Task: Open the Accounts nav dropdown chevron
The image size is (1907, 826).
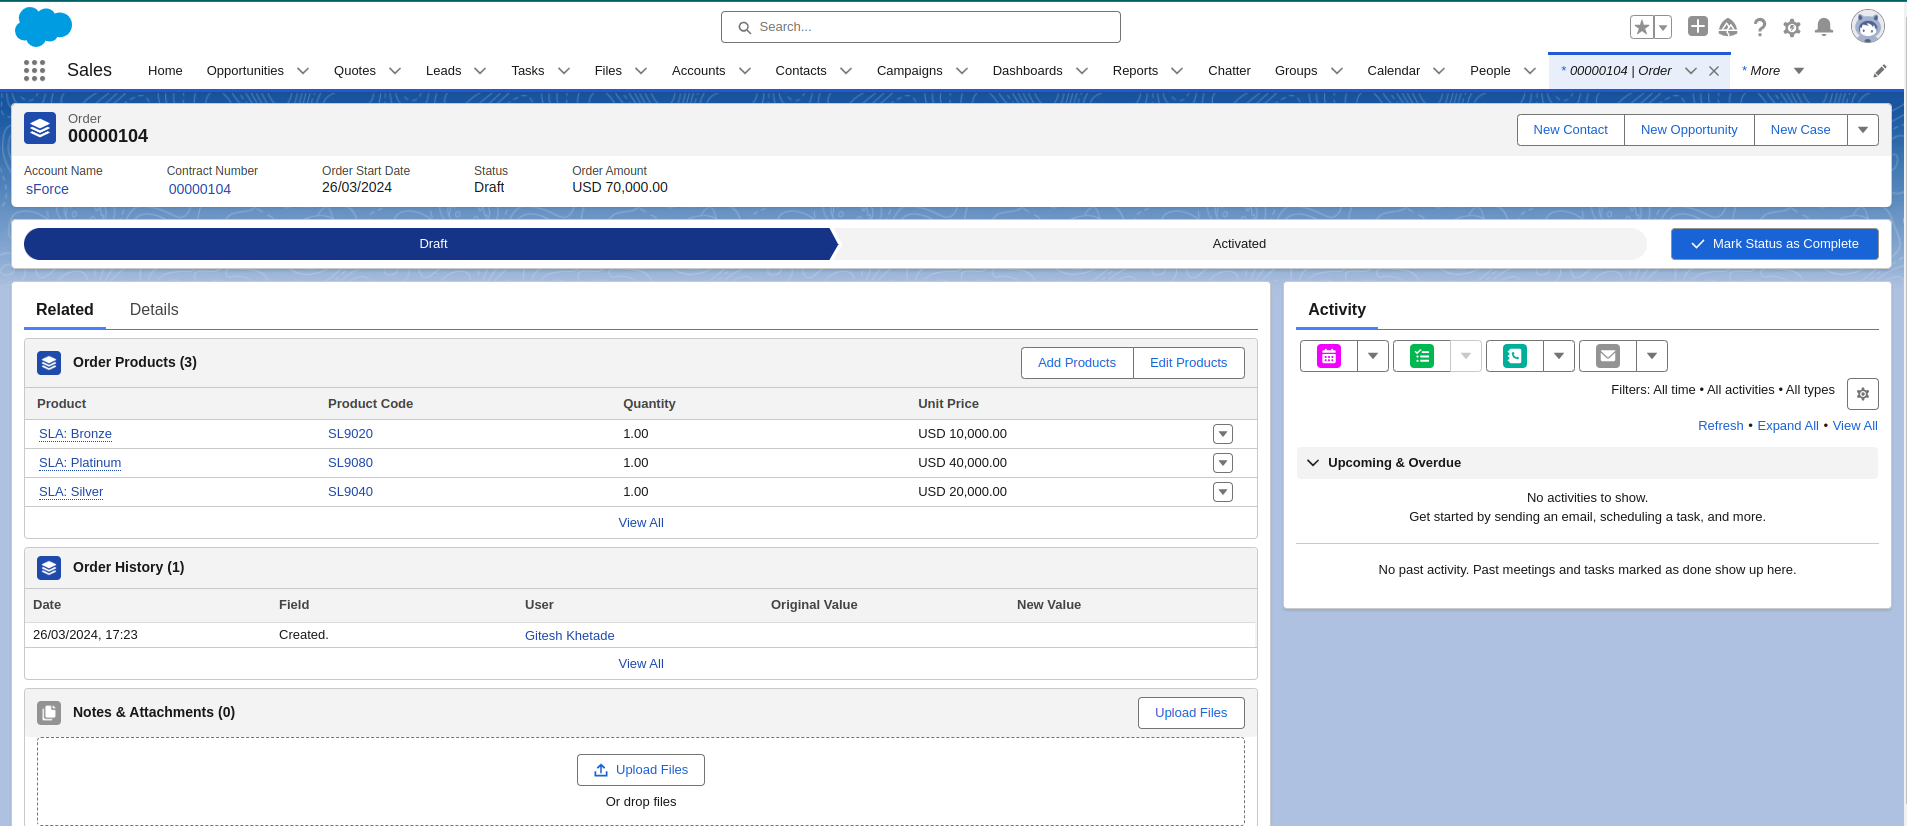Action: 745,71
